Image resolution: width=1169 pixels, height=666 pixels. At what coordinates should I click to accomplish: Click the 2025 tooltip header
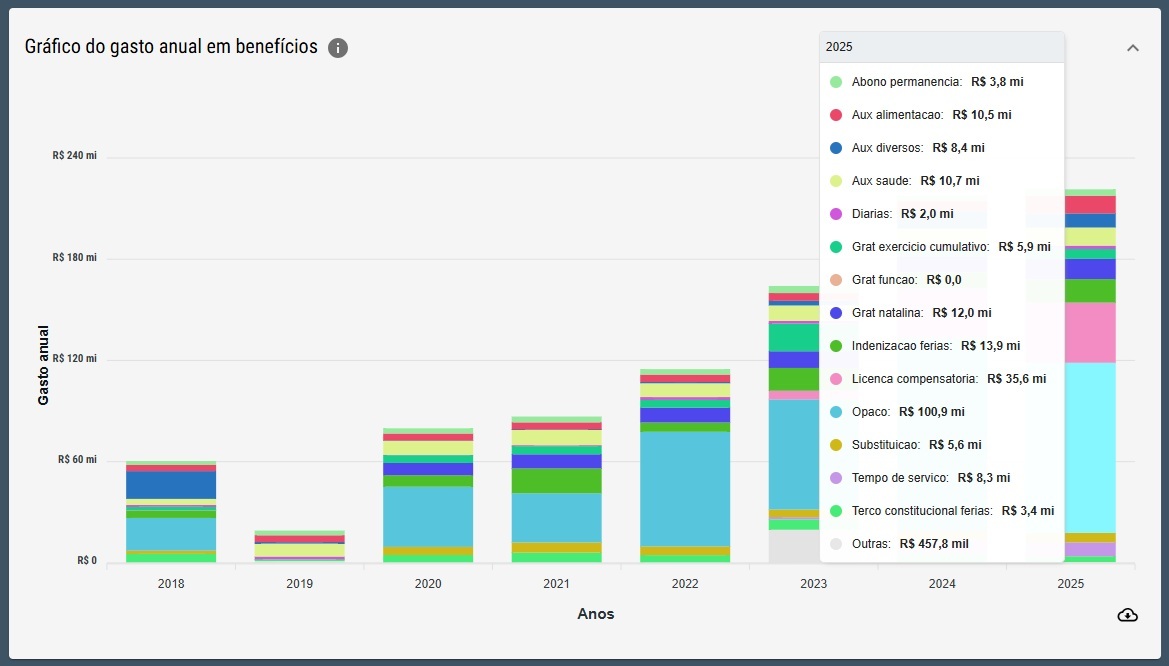(940, 47)
